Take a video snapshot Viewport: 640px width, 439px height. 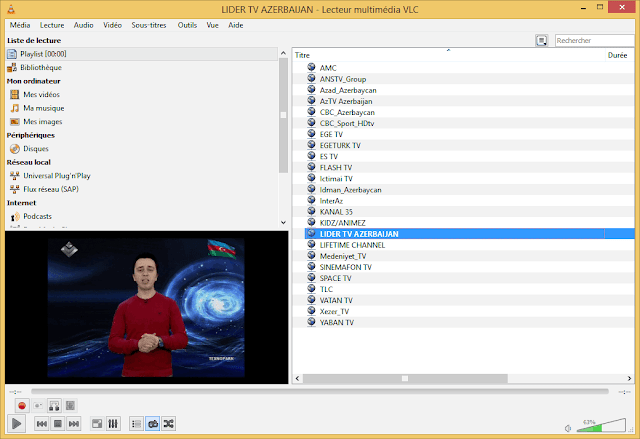pos(38,406)
